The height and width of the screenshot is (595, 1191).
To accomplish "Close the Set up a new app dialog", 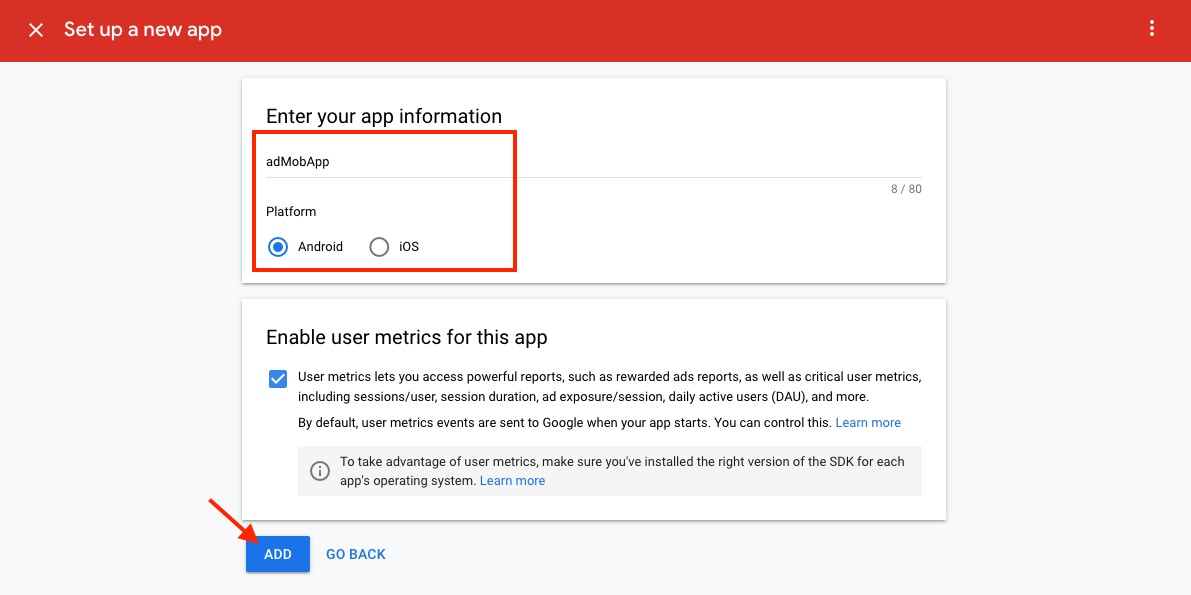I will coord(36,30).
